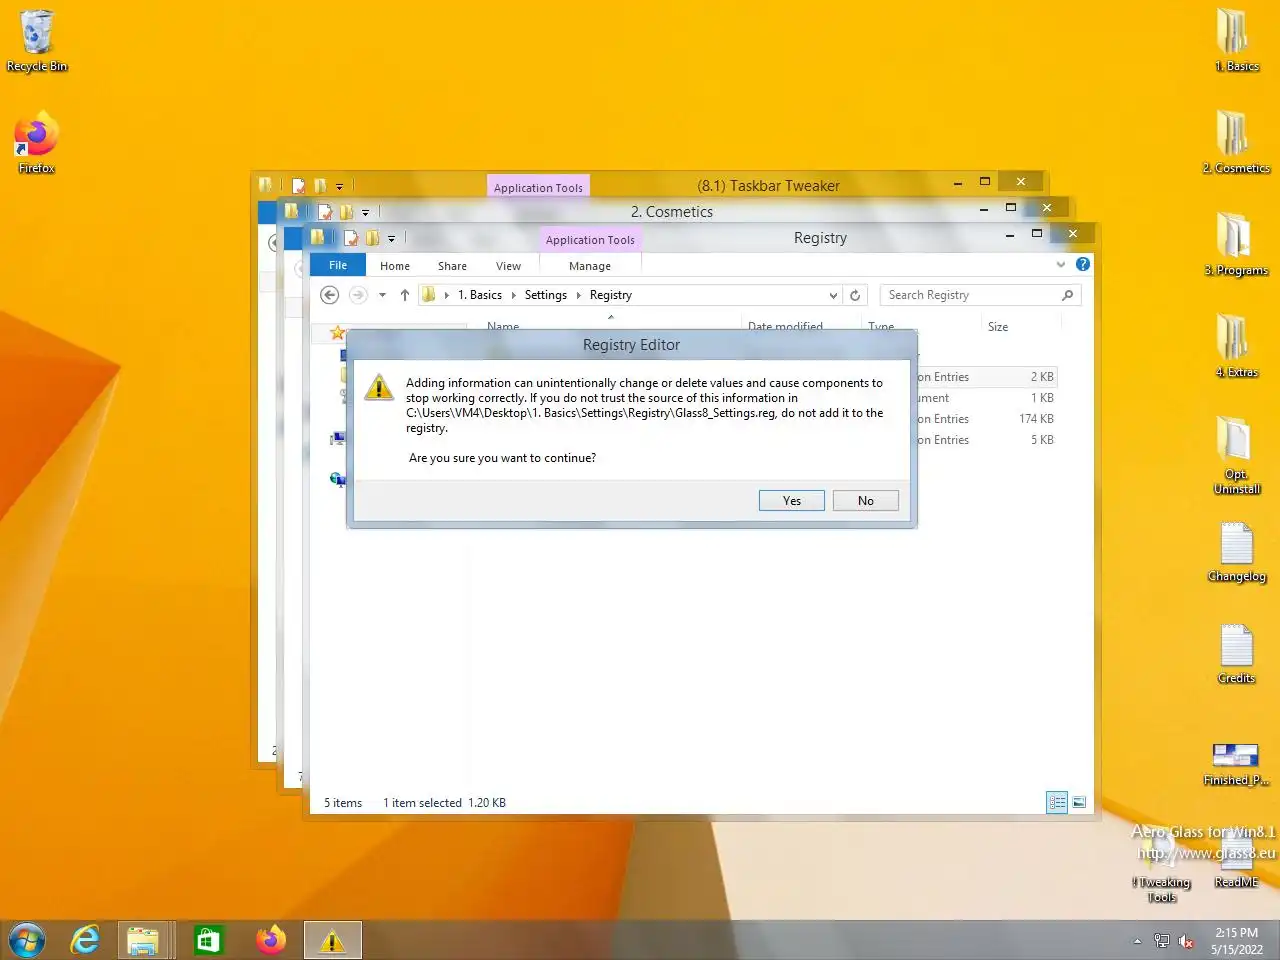This screenshot has height=960, width=1280.
Task: Open the ReadME desktop file
Action: coord(1237,862)
